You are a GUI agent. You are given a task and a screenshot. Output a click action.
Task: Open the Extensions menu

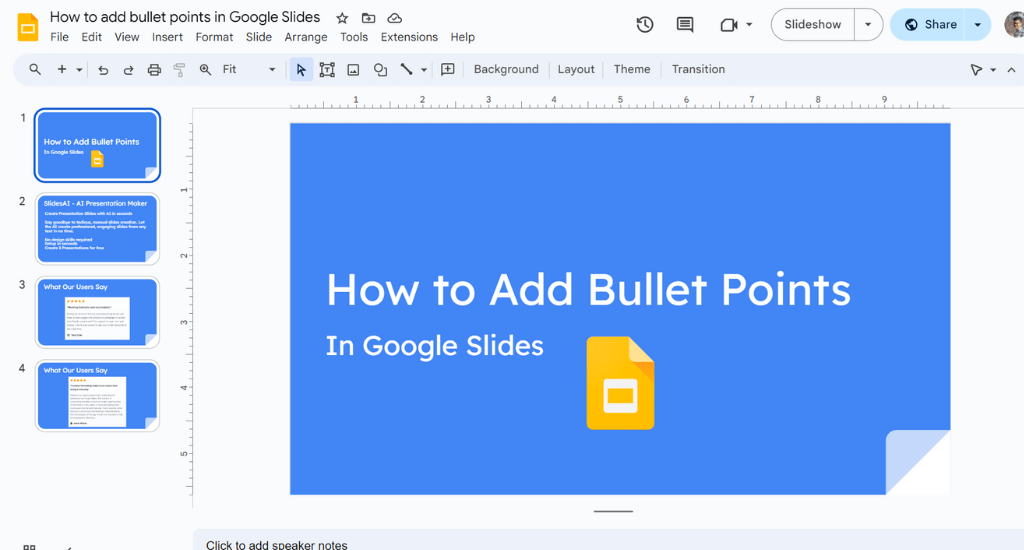click(409, 37)
